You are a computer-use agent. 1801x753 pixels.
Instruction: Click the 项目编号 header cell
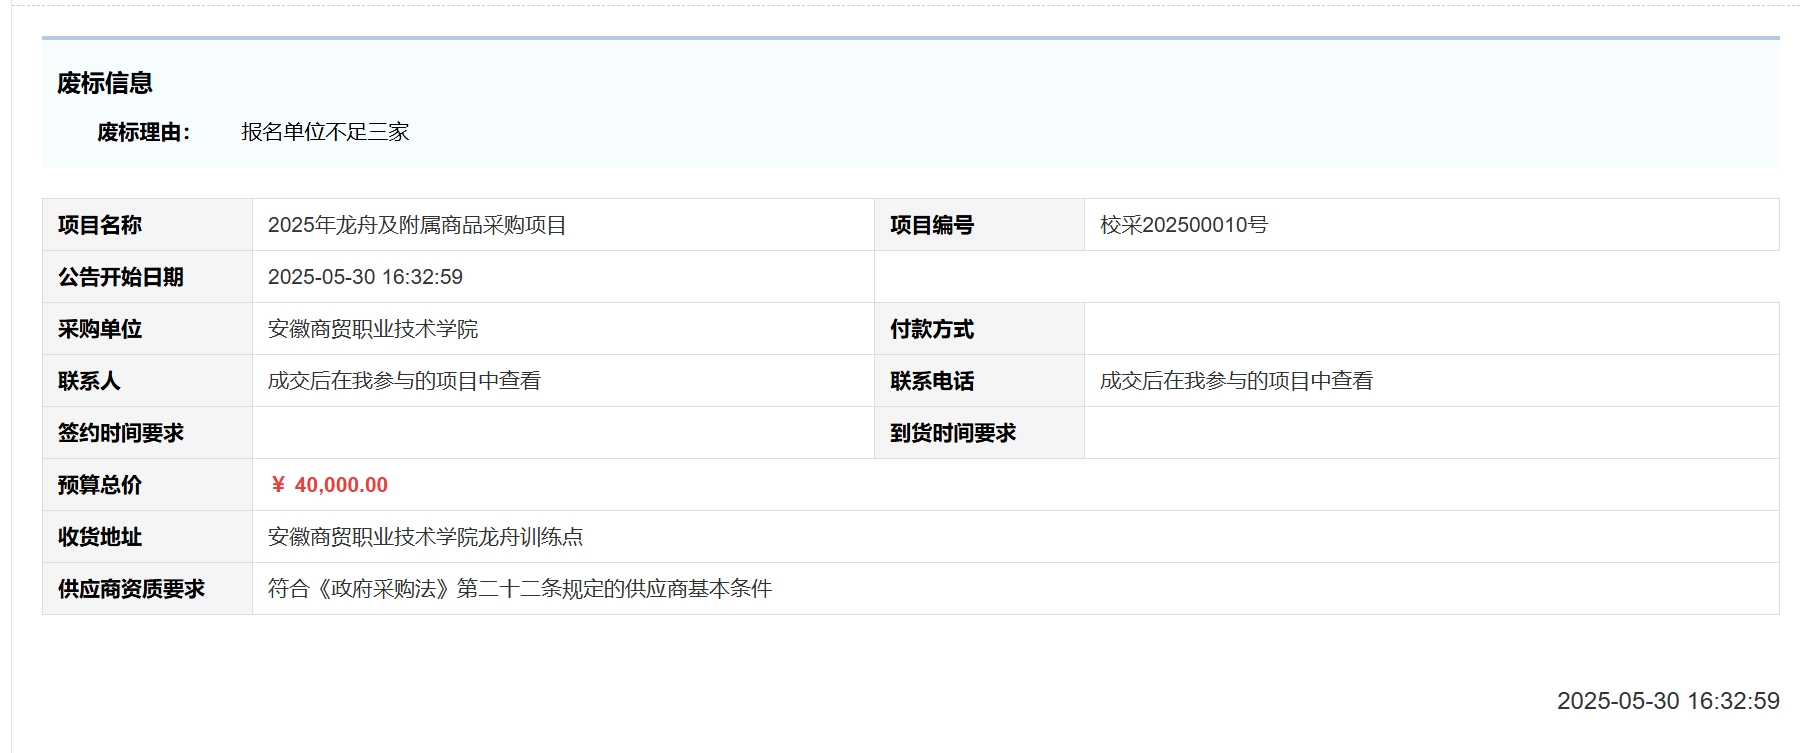[x=932, y=225]
